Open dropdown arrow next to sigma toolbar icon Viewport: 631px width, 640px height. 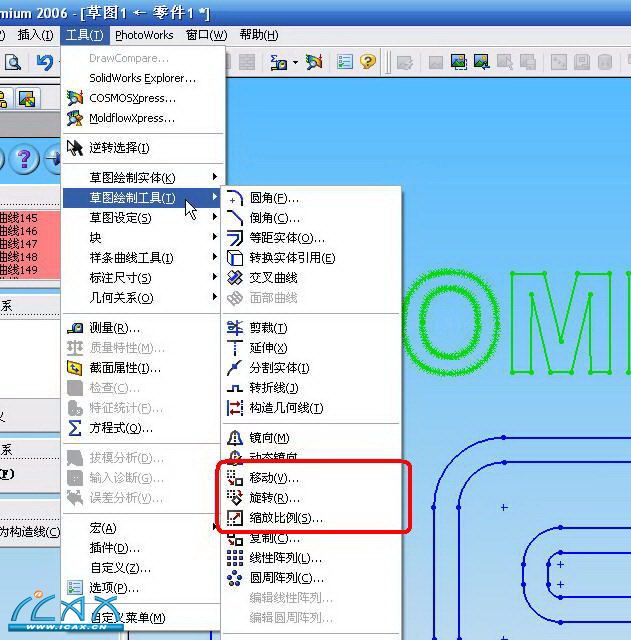(x=295, y=62)
